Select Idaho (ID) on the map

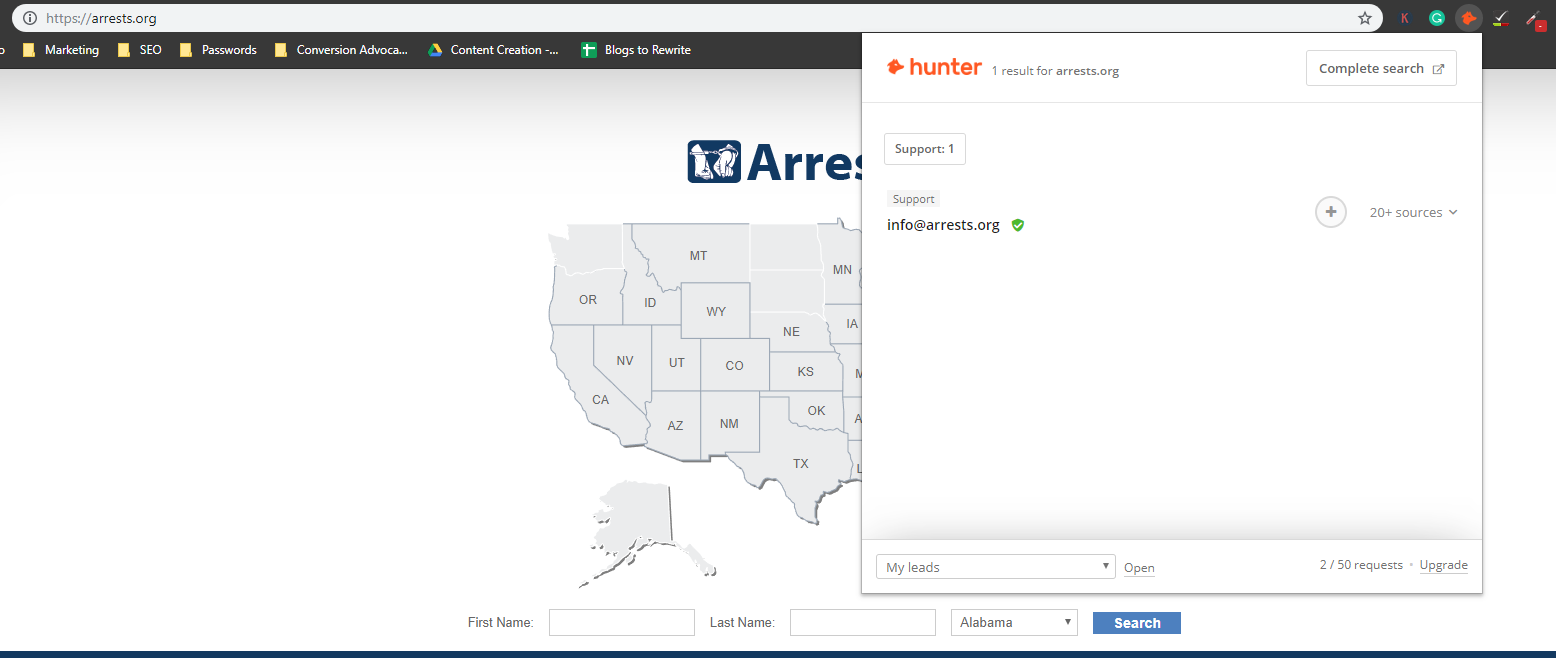pyautogui.click(x=650, y=302)
